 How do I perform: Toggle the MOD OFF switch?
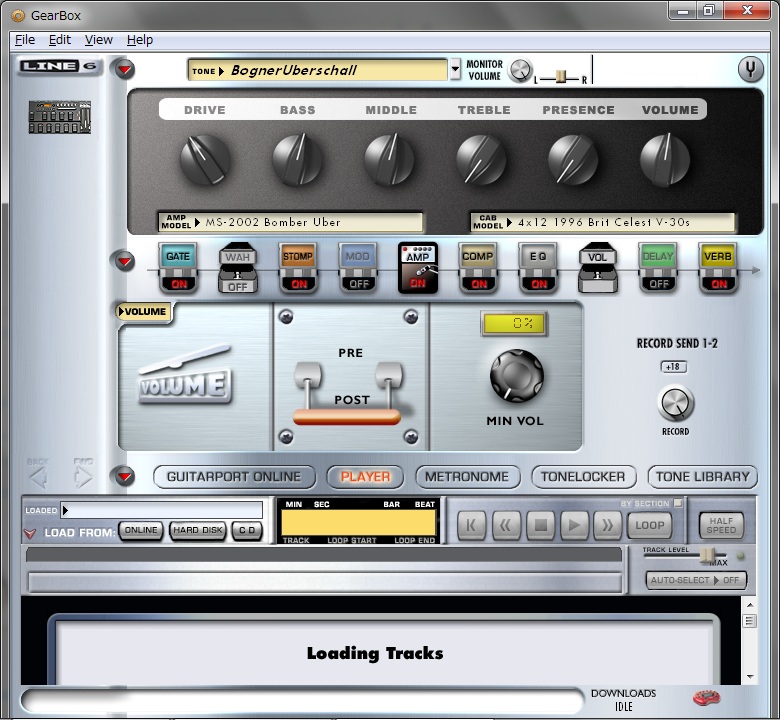tap(358, 284)
